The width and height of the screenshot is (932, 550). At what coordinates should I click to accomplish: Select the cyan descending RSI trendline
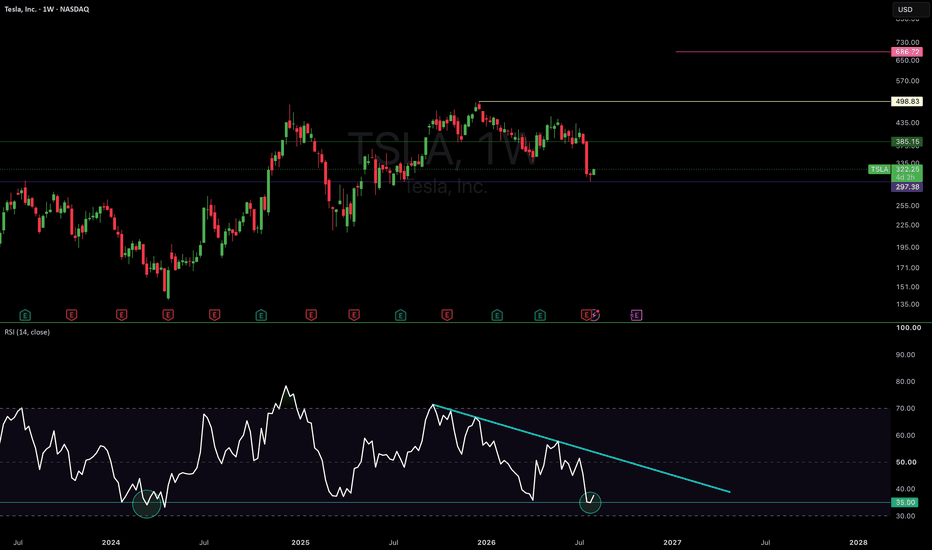pyautogui.click(x=581, y=449)
